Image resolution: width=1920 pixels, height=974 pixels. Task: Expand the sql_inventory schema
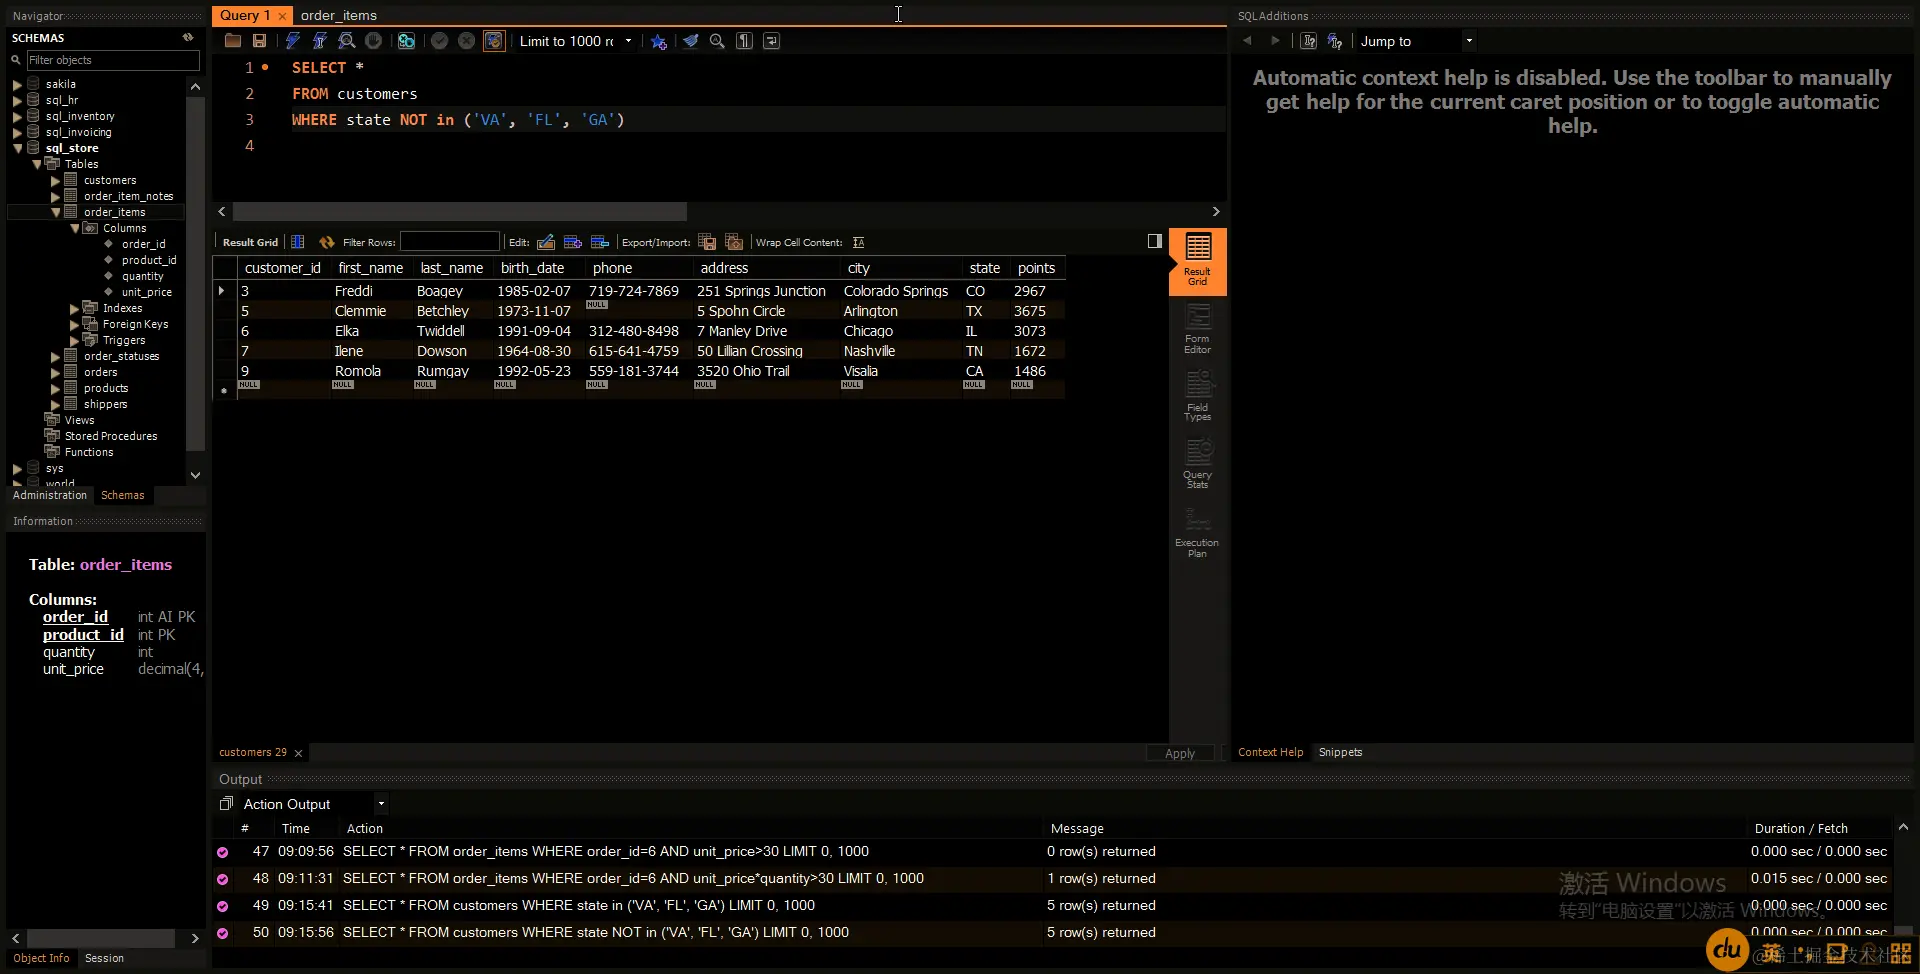(17, 117)
